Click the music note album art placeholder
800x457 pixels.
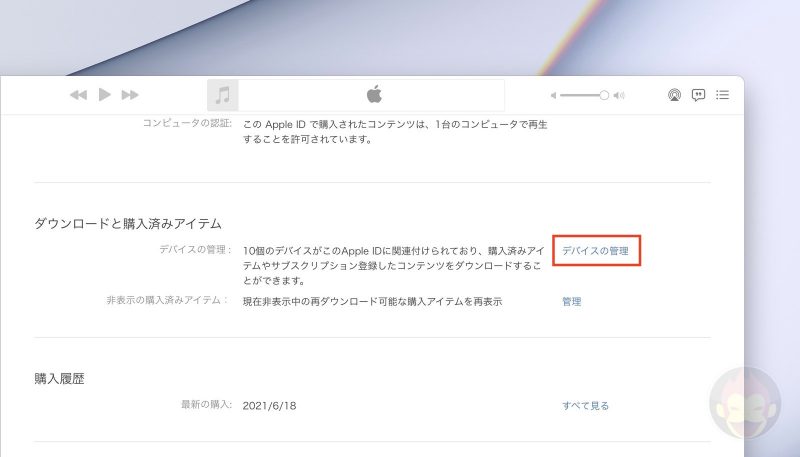(x=222, y=95)
